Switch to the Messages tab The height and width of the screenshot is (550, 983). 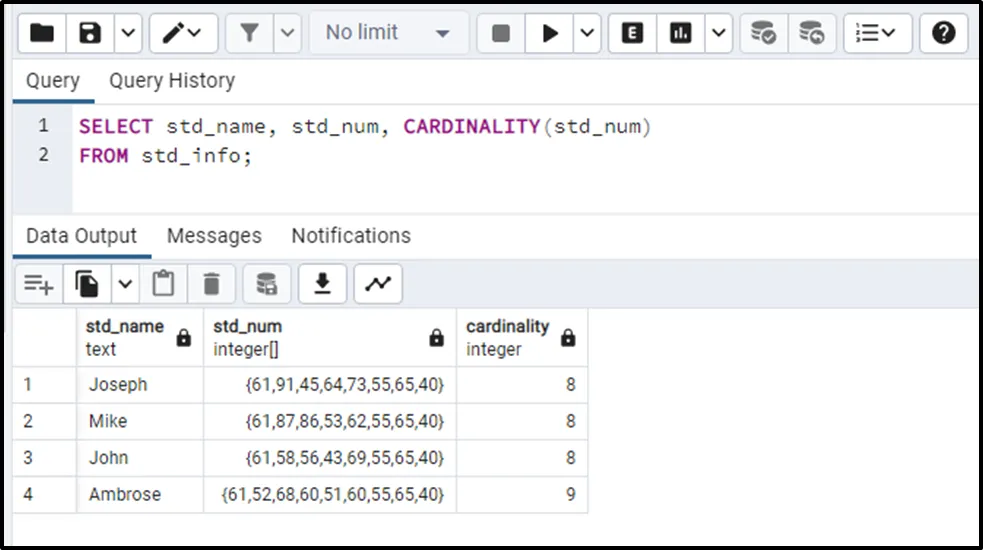214,236
